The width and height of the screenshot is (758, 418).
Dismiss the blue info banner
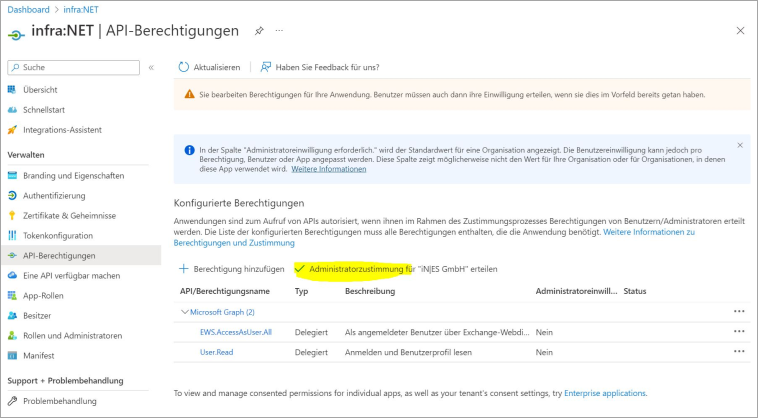point(740,145)
